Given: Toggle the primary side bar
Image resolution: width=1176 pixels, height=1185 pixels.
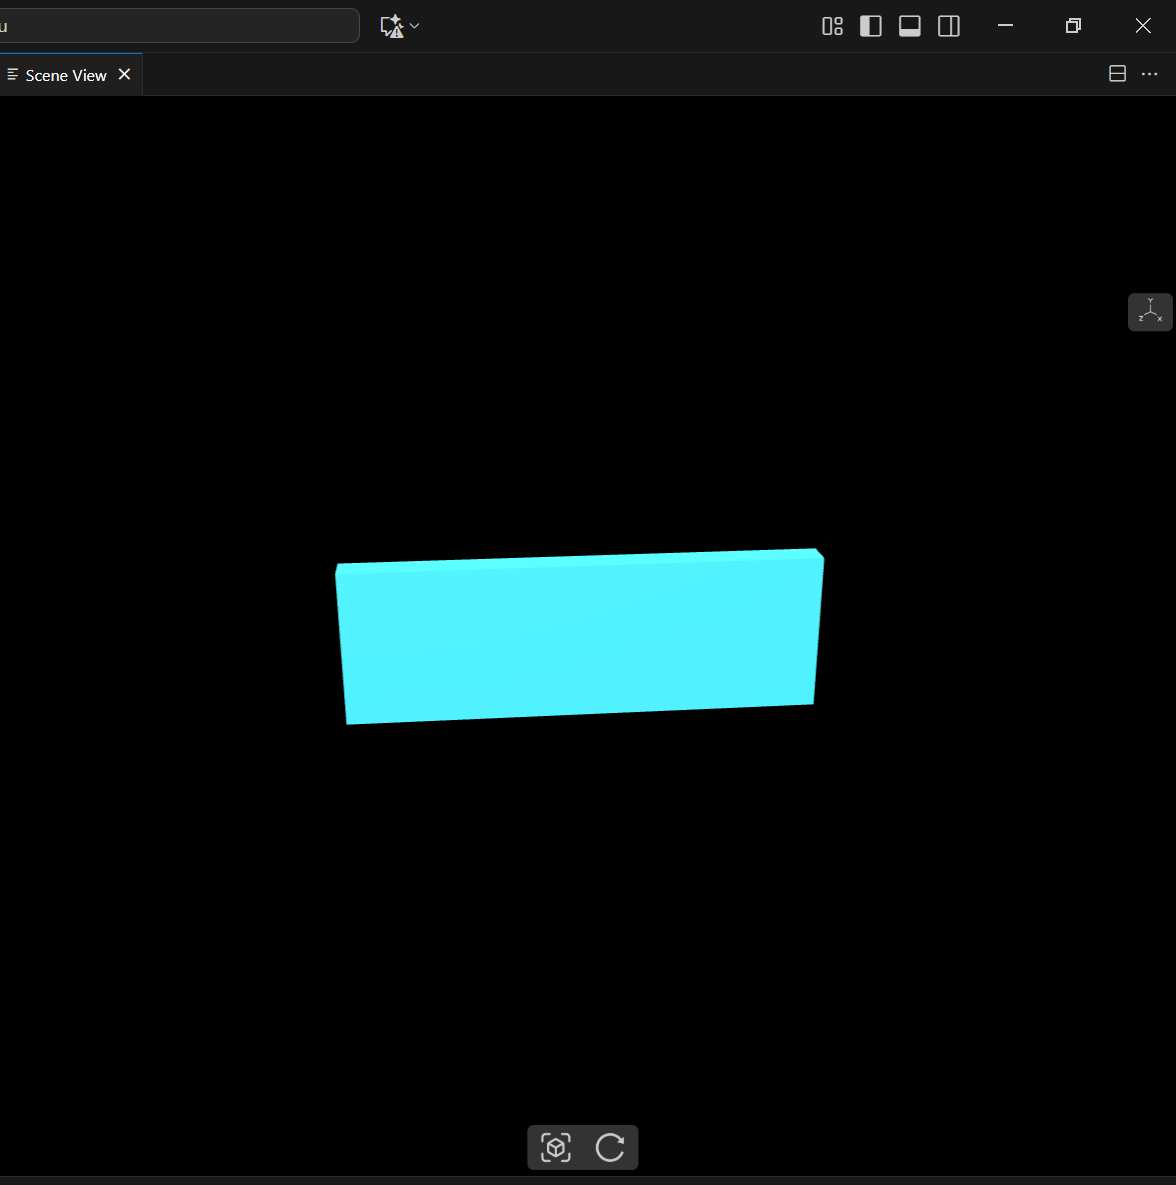Looking at the screenshot, I should click(871, 26).
